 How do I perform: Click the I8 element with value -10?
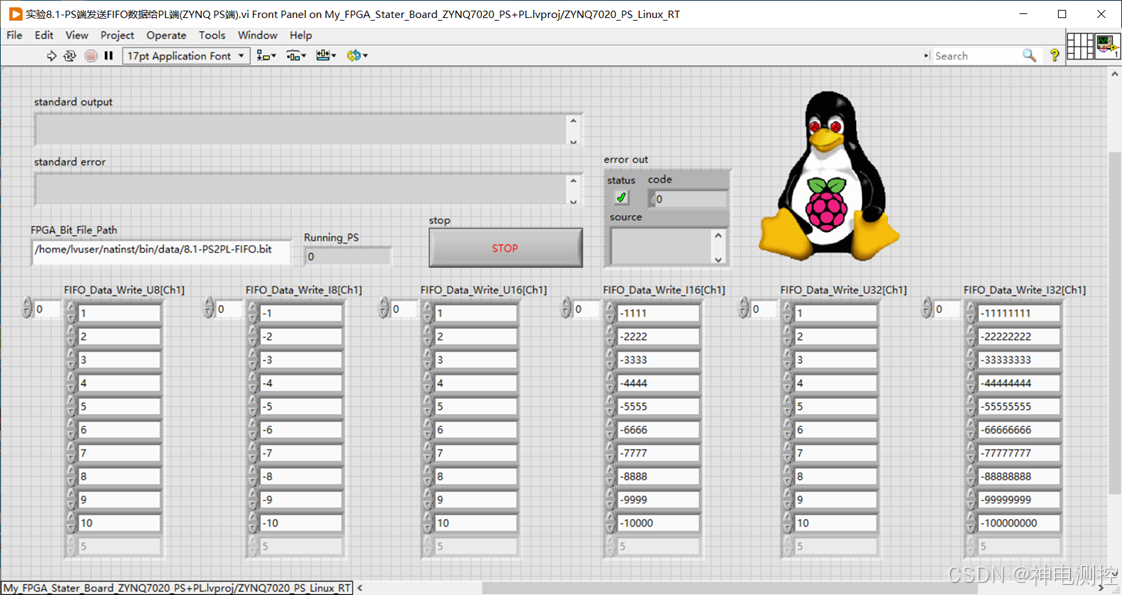pos(301,523)
